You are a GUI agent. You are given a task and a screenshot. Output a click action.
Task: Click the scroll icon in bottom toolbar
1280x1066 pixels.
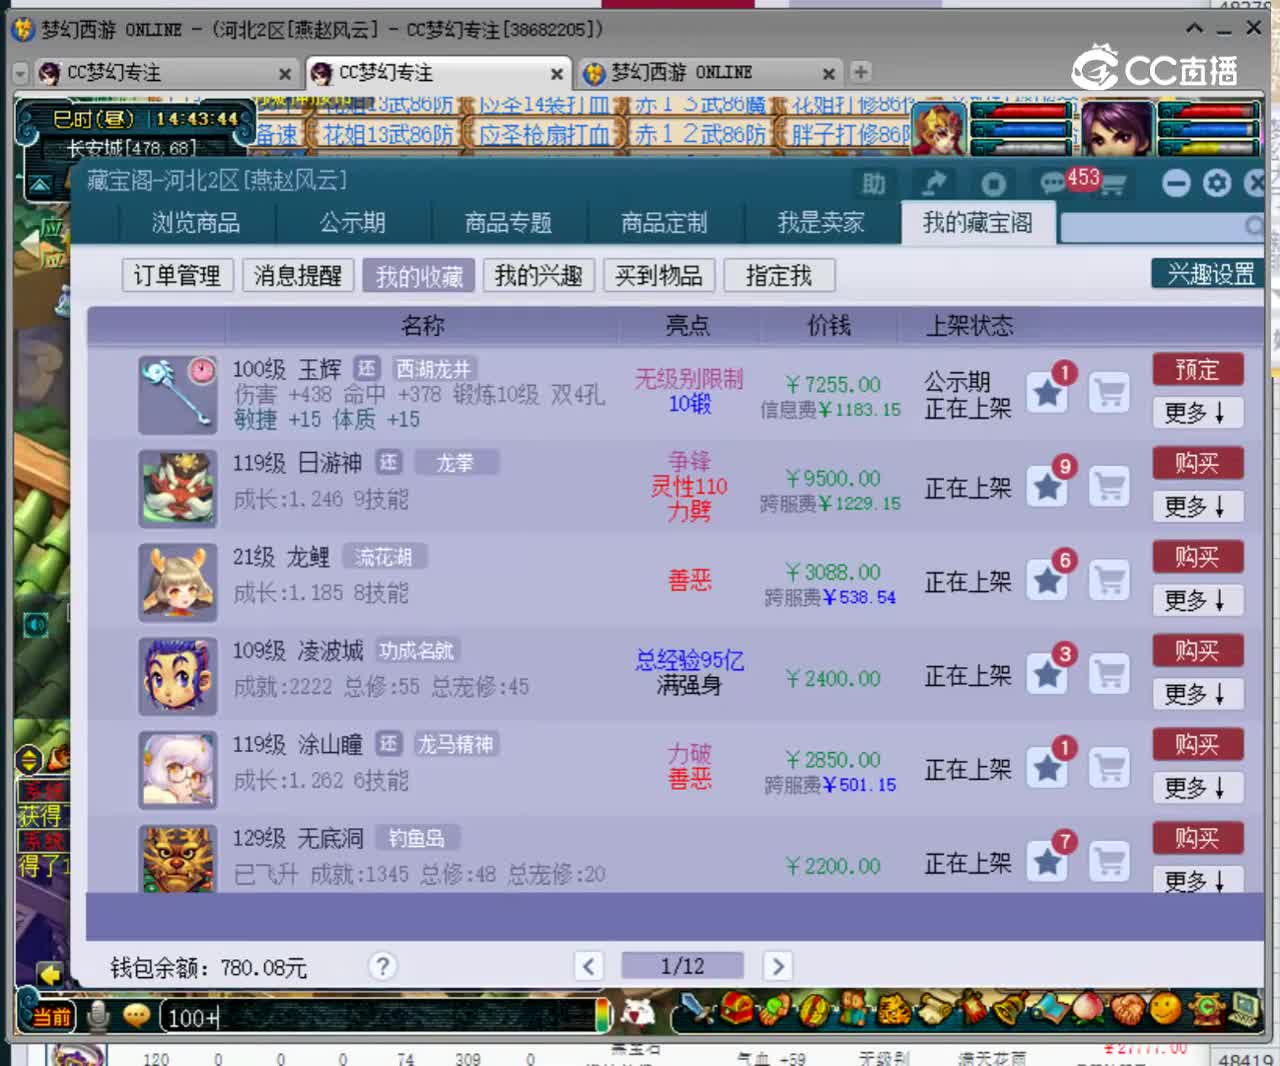[x=935, y=1010]
